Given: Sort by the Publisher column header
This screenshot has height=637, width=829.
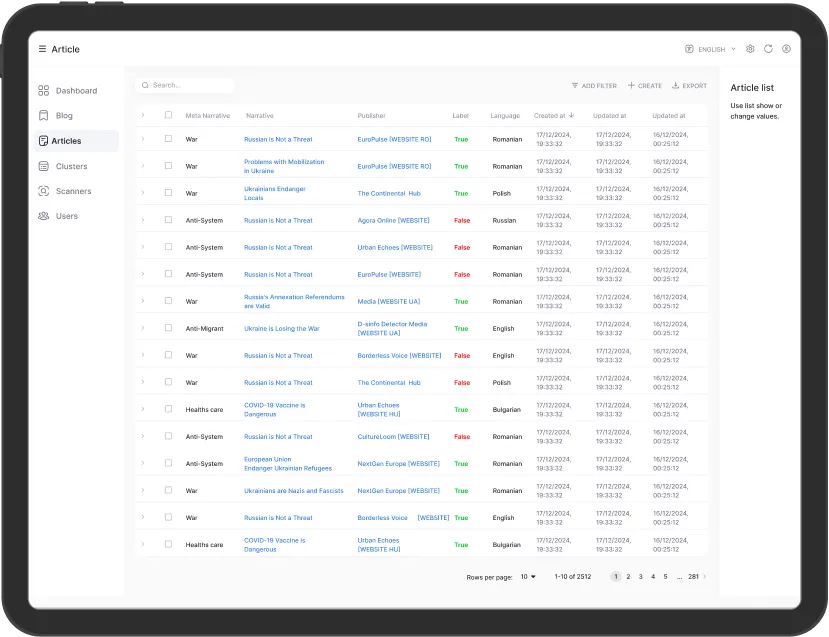Looking at the screenshot, I should [x=371, y=116].
